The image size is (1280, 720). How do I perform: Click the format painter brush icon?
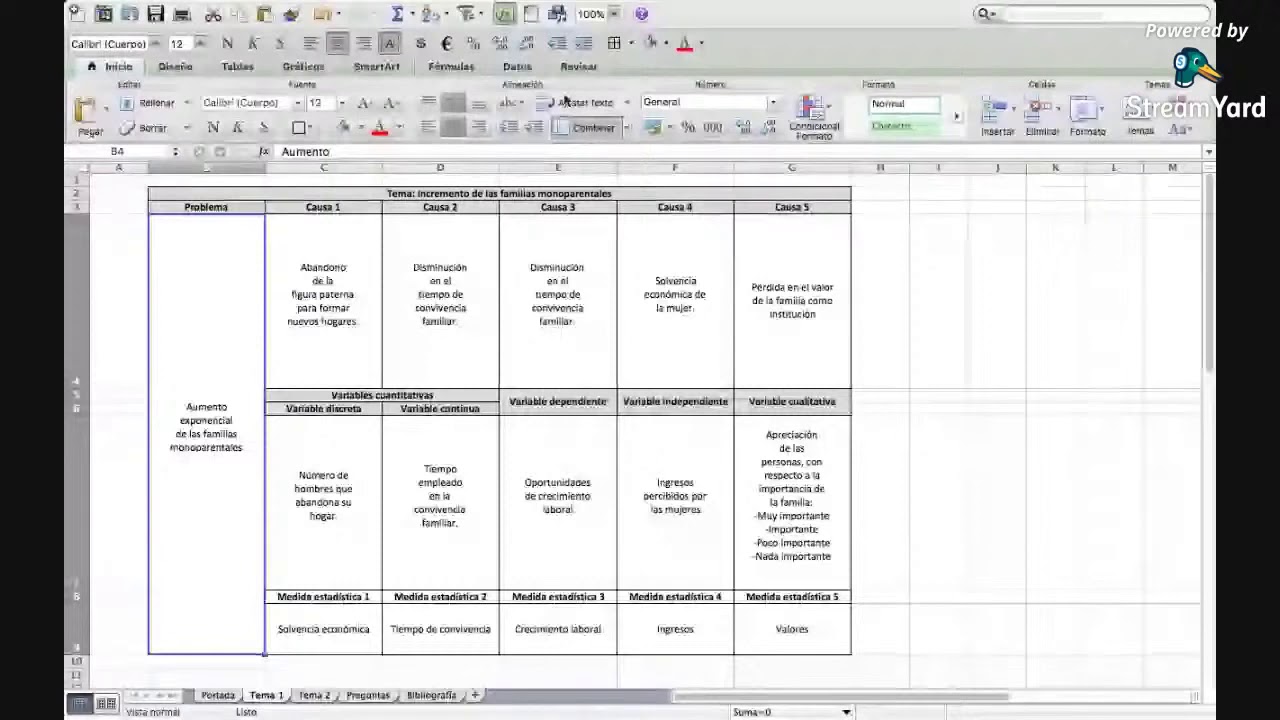coord(291,14)
